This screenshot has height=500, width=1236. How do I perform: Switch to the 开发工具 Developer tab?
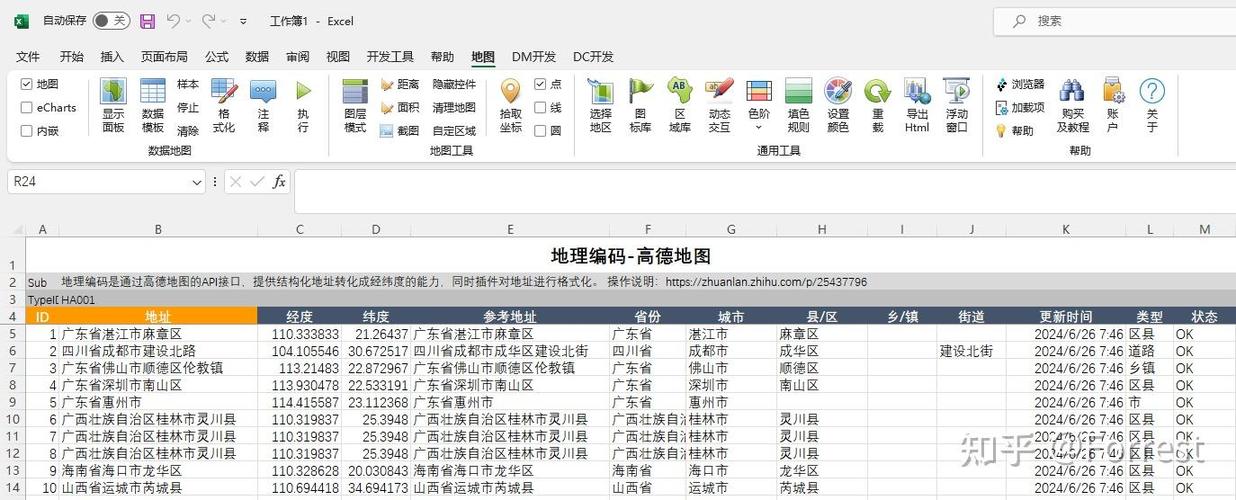tap(390, 57)
